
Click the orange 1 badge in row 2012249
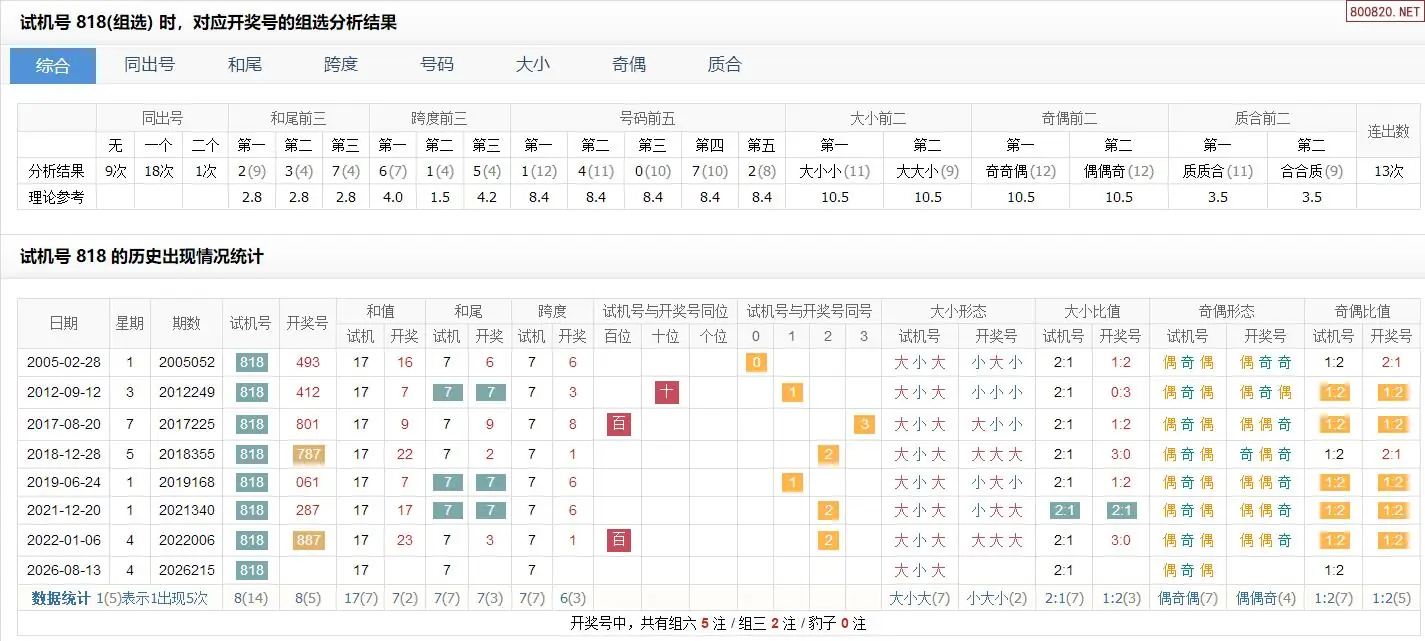tap(792, 393)
